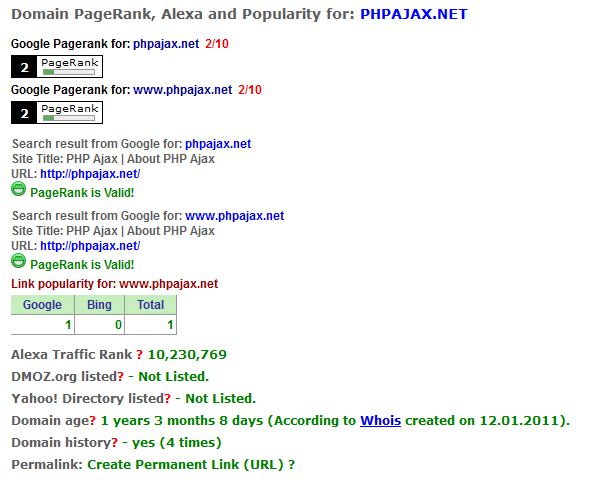Open www.phpajax.net link in second search result
This screenshot has height=480, width=609.
pos(235,216)
